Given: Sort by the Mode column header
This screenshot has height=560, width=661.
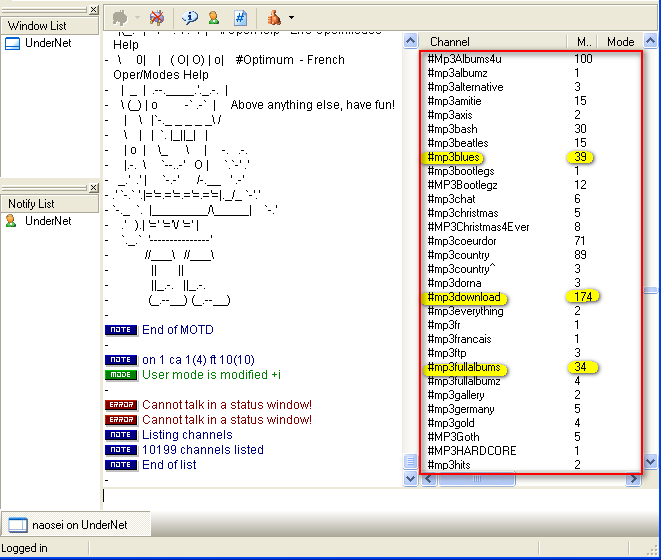Looking at the screenshot, I should coord(621,42).
